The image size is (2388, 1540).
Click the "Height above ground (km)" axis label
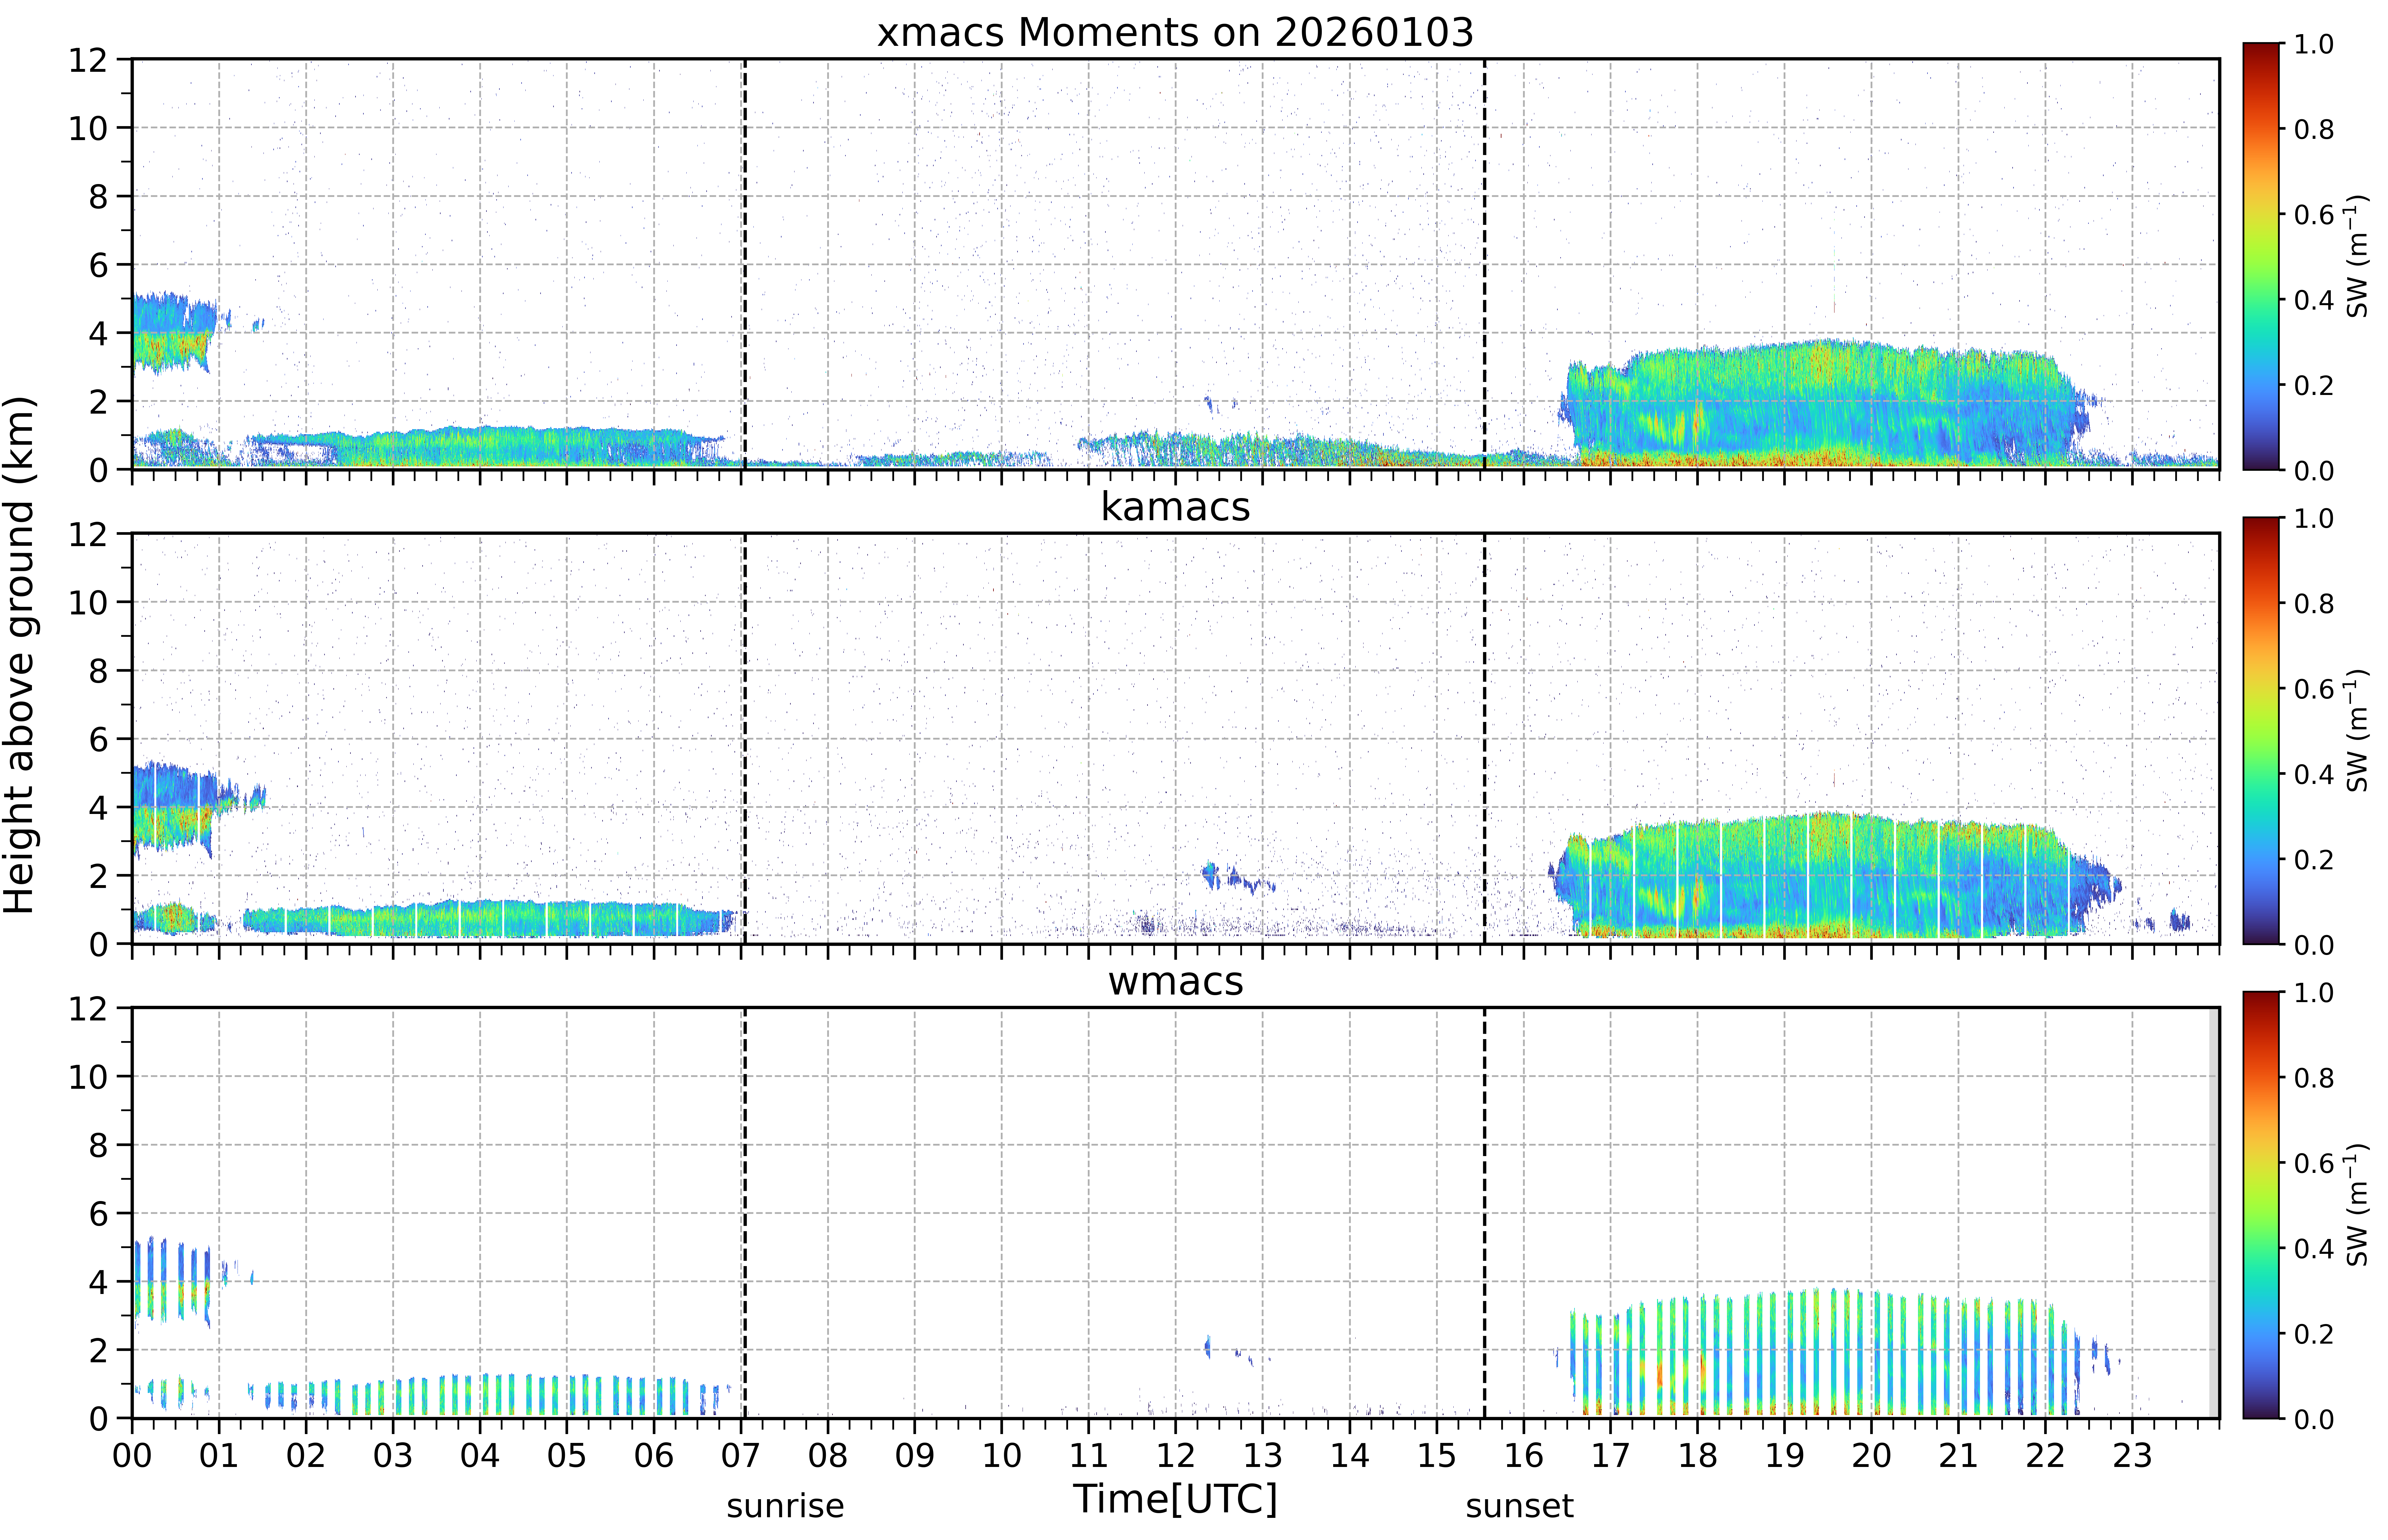click(x=20, y=655)
